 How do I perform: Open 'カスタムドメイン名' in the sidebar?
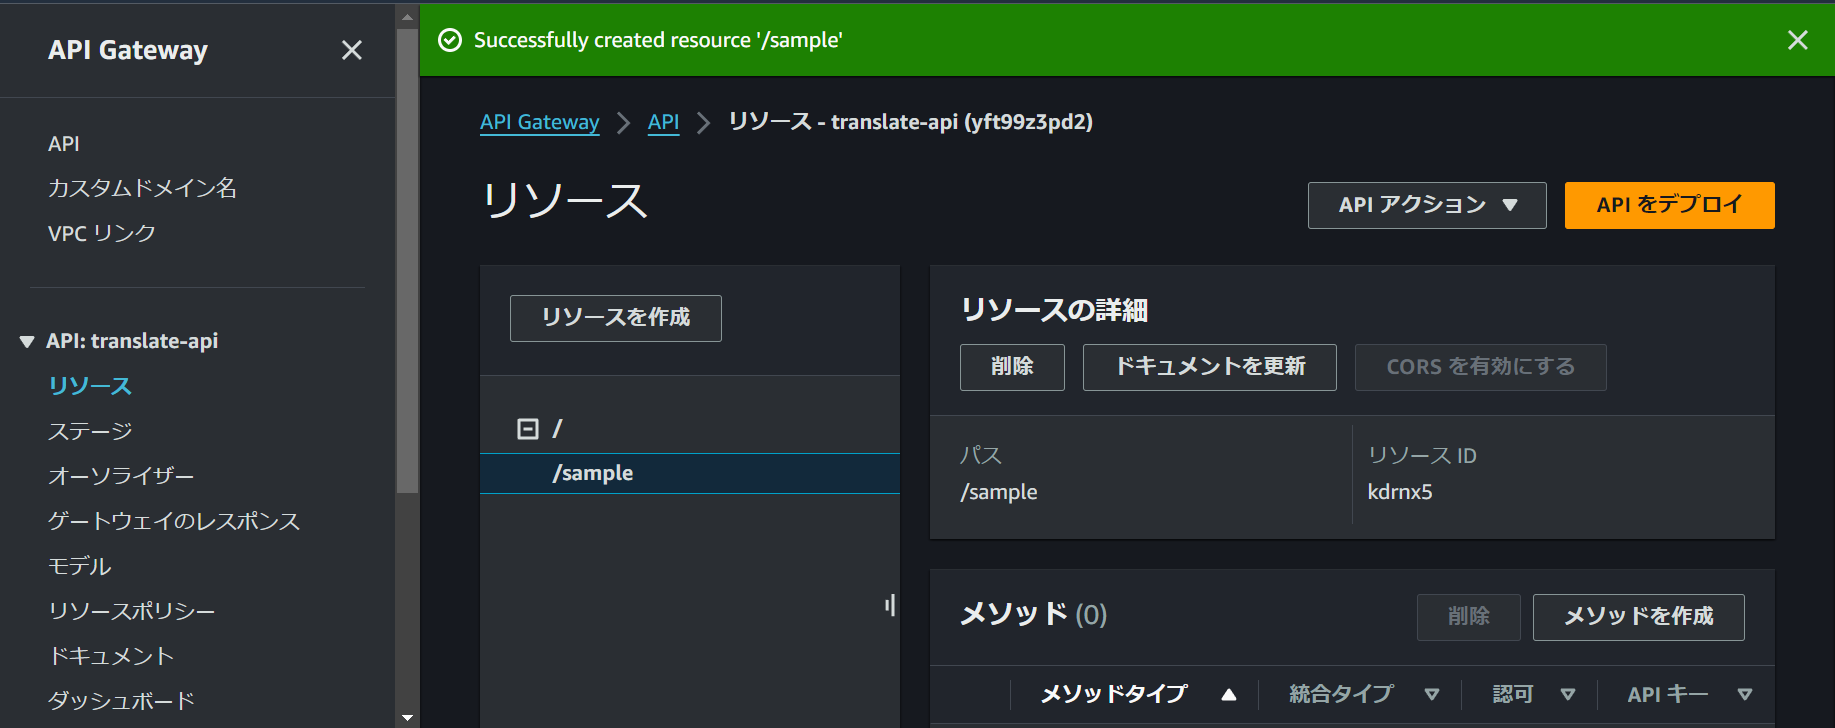point(142,188)
